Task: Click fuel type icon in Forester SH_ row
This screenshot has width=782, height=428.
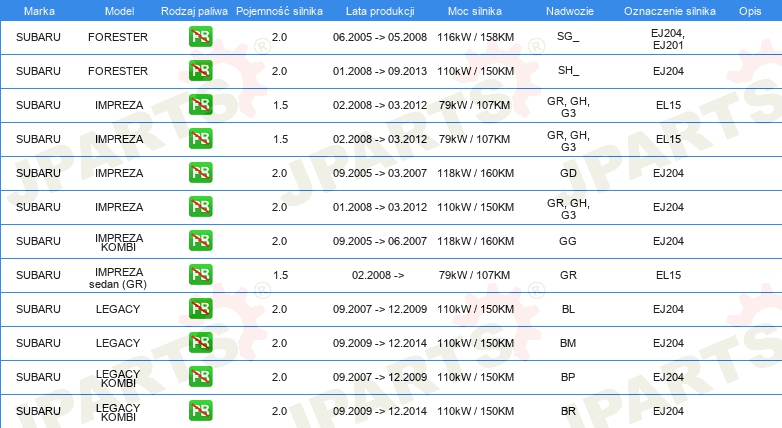Action: point(200,71)
